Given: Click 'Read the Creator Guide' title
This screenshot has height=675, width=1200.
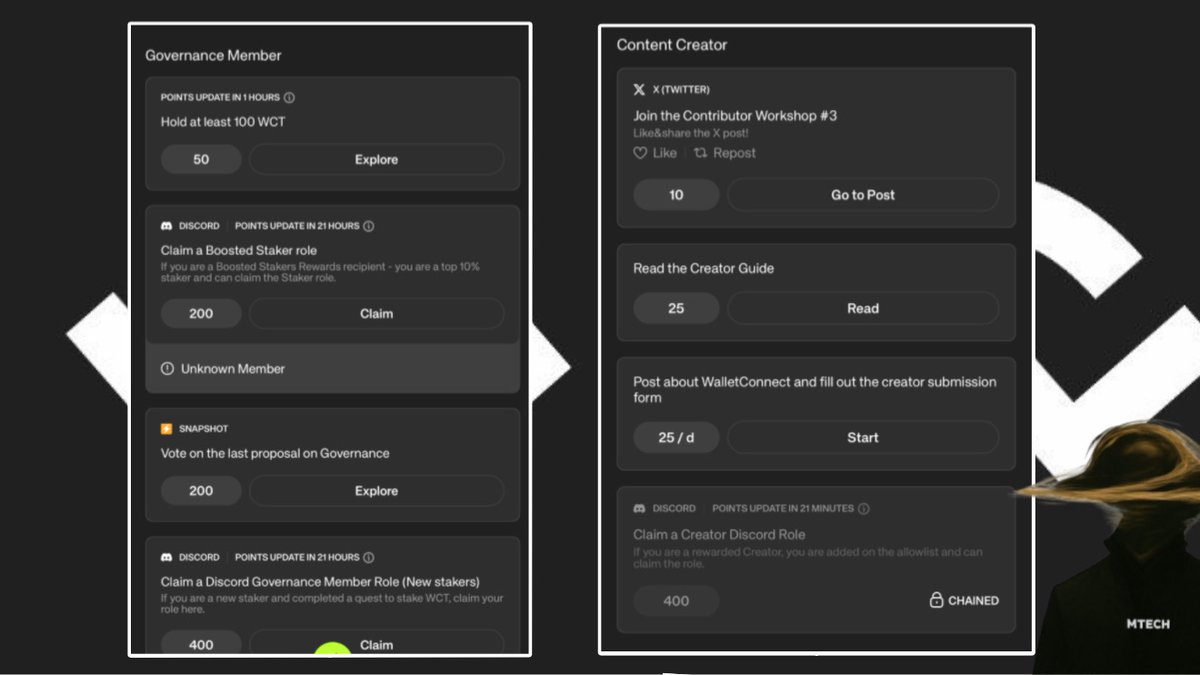Looking at the screenshot, I should pyautogui.click(x=704, y=268).
